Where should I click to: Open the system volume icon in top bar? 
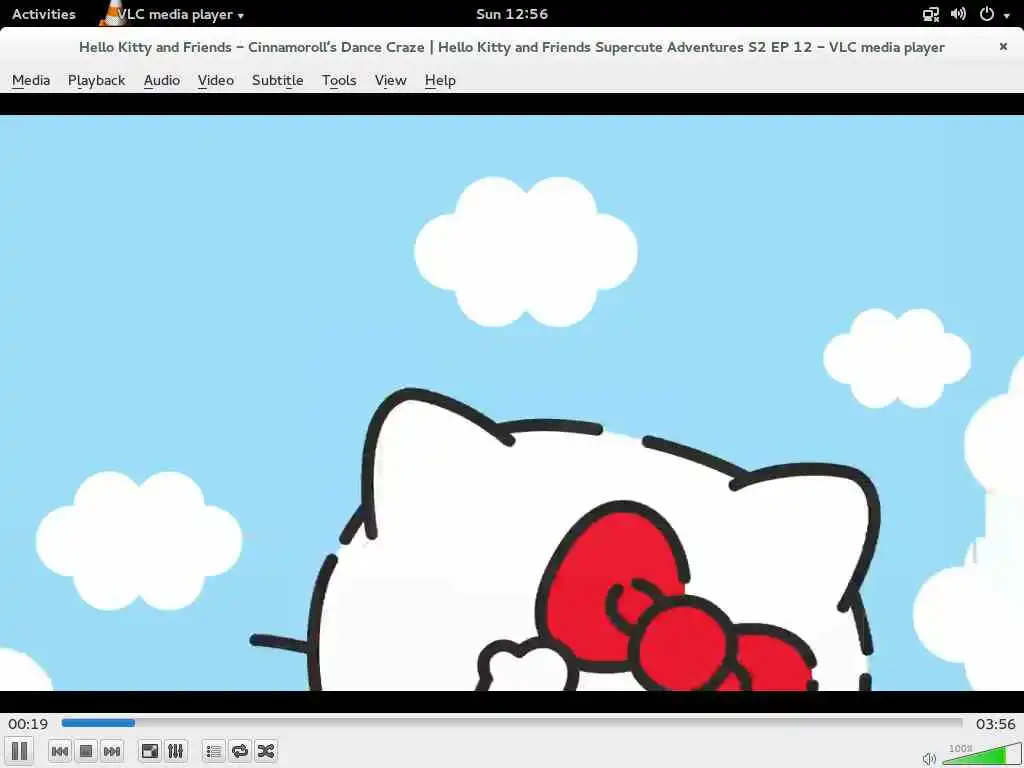tap(958, 14)
